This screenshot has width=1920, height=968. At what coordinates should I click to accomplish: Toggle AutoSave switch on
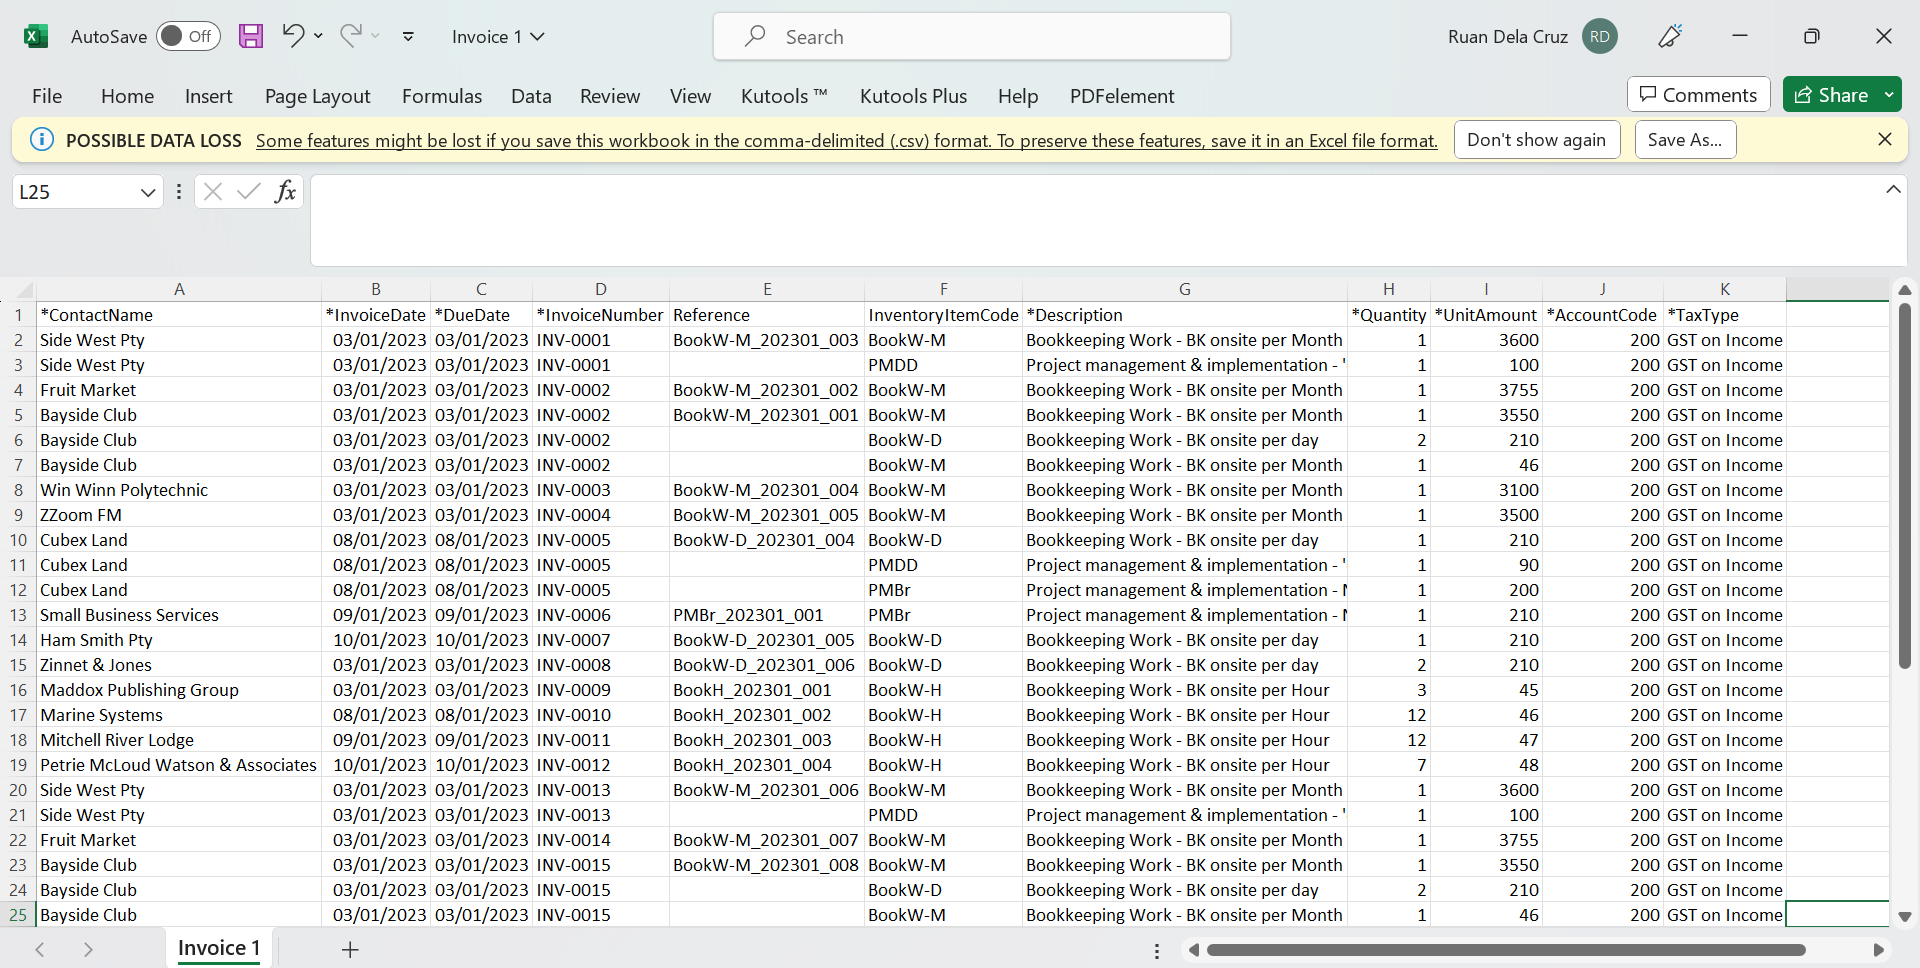[188, 37]
